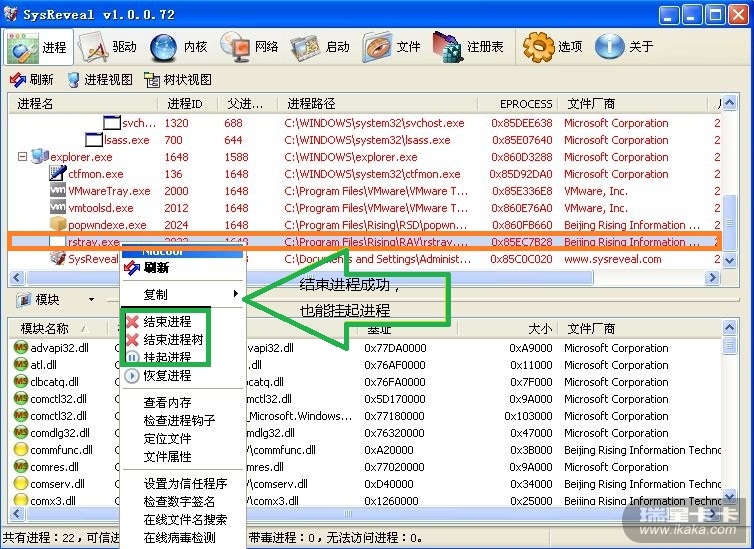Collapse the explorer.exe tree node
The width and height of the screenshot is (754, 549).
click(22, 157)
